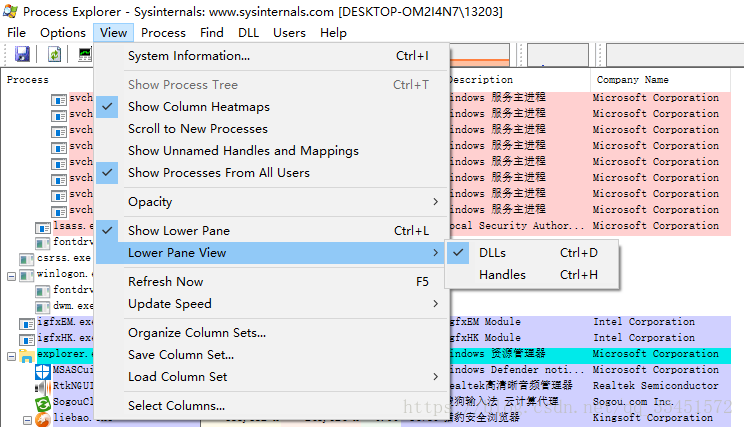Click the liebao browser icon
The image size is (744, 427).
pos(43,419)
